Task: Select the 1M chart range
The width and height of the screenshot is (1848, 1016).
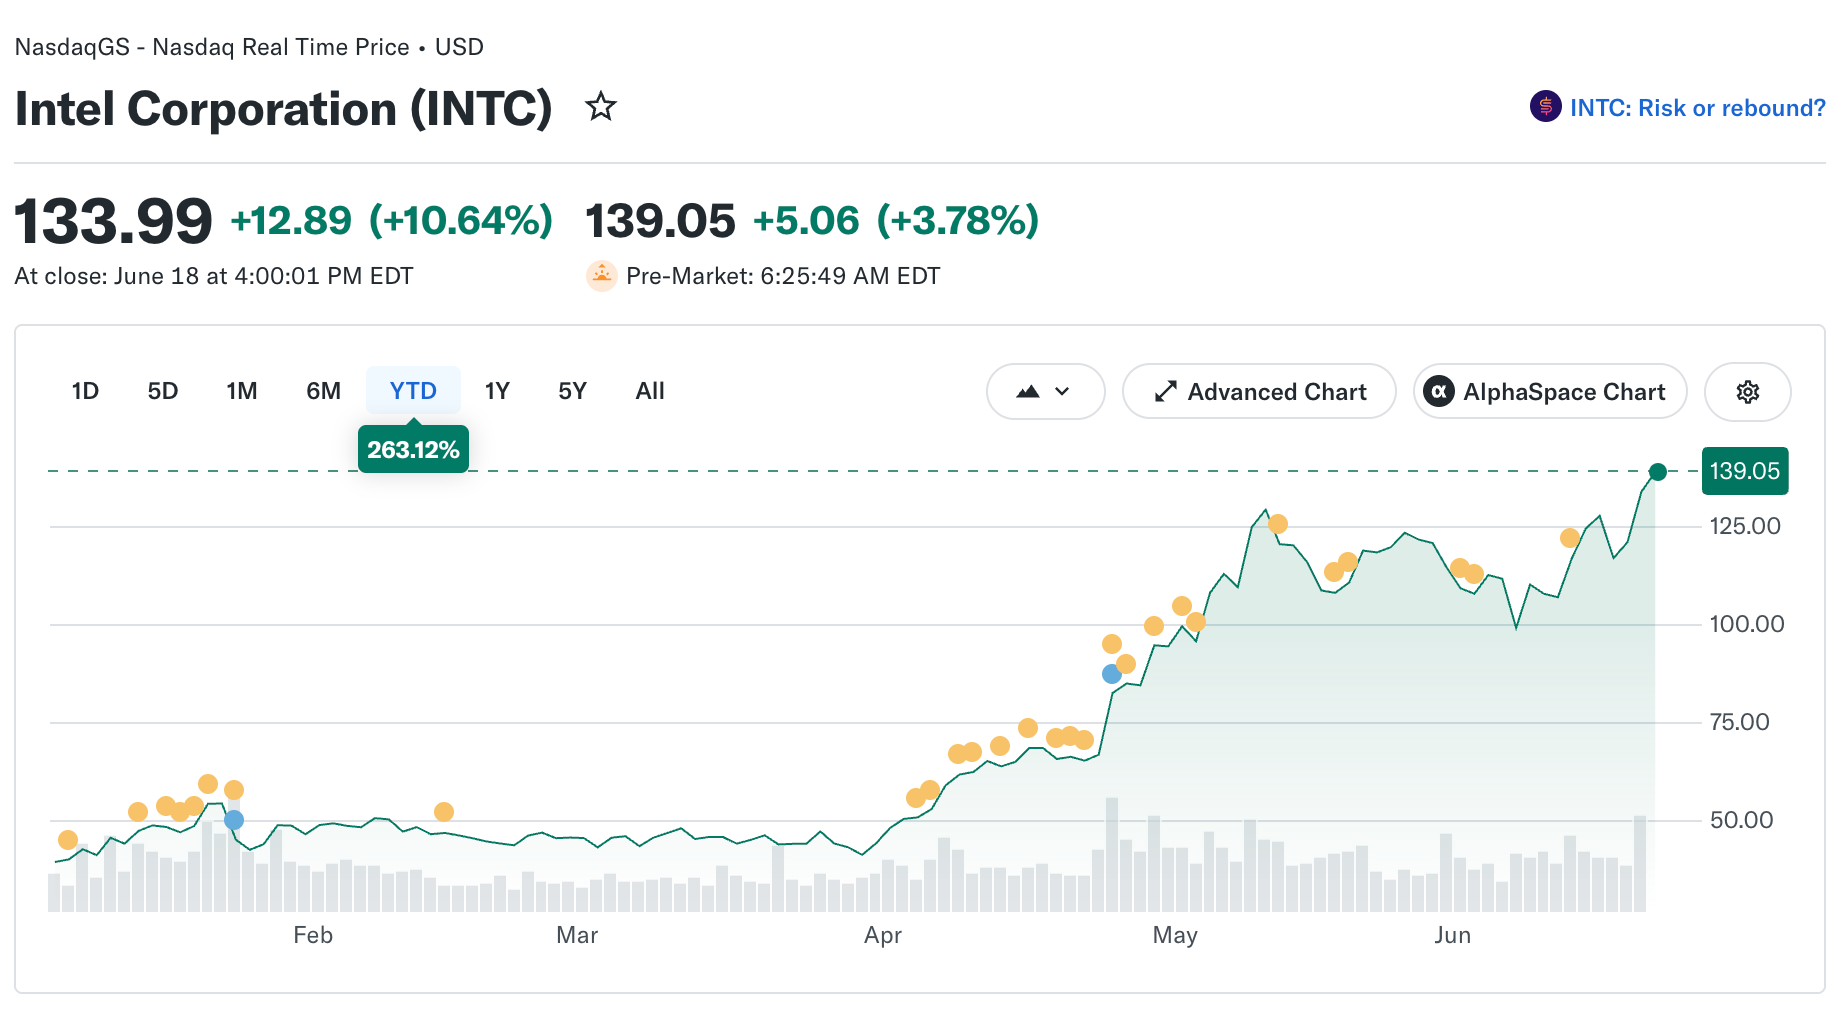Action: 241,391
